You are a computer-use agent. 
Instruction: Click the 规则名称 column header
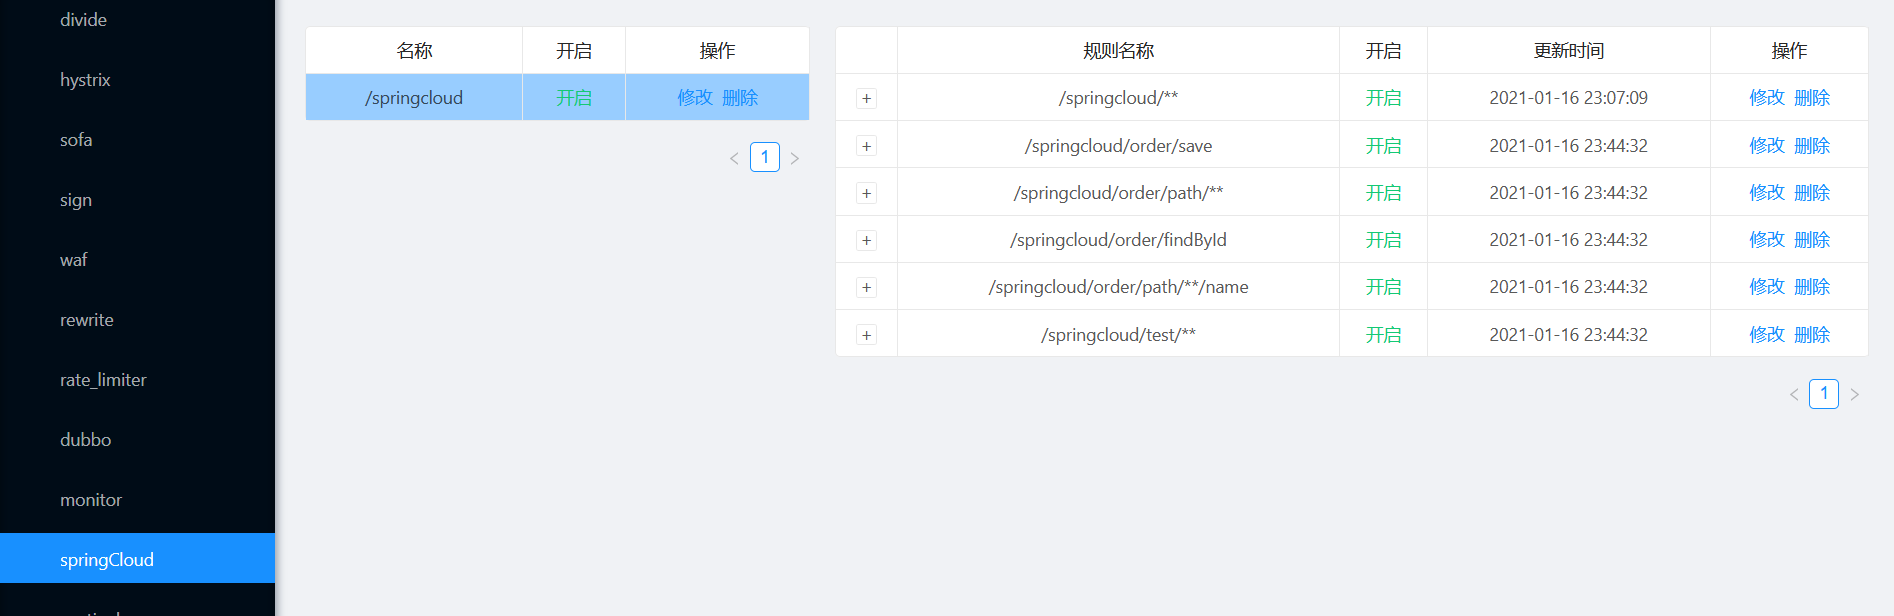(x=1119, y=51)
